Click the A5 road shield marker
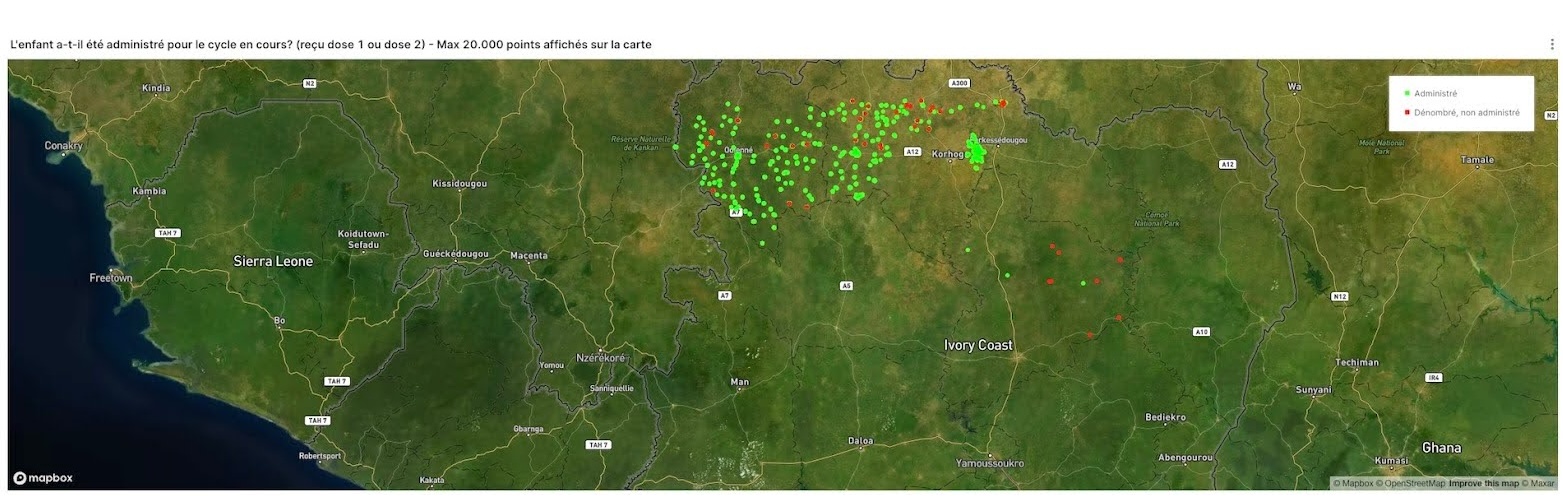Image resolution: width=1563 pixels, height=496 pixels. [846, 286]
